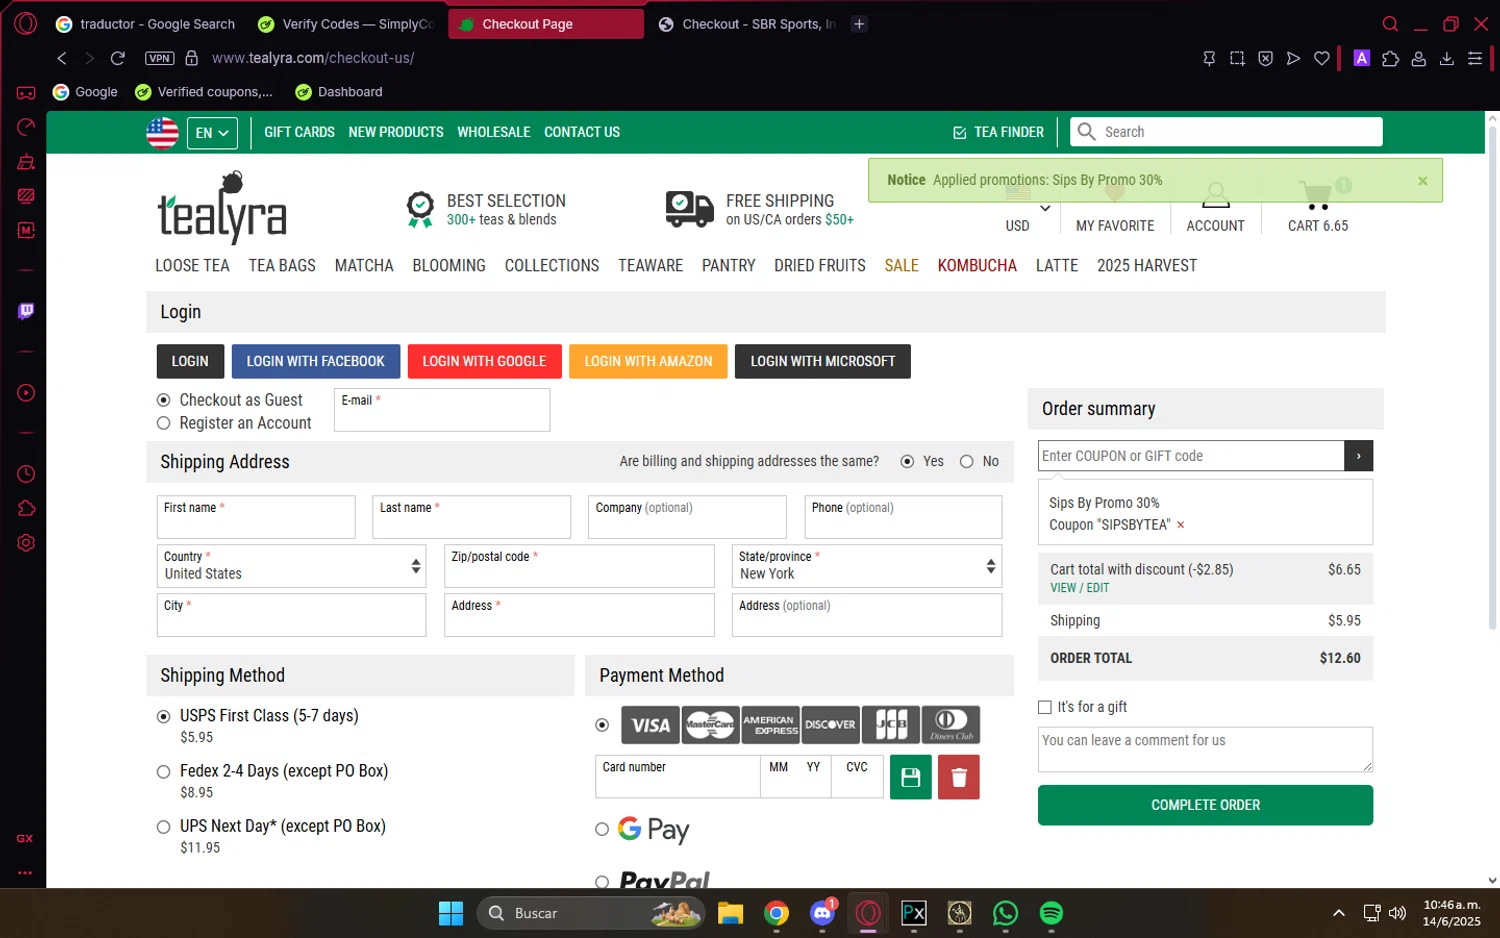1500x938 pixels.
Task: Open history clock icon in Opera sidebar
Action: 26,474
